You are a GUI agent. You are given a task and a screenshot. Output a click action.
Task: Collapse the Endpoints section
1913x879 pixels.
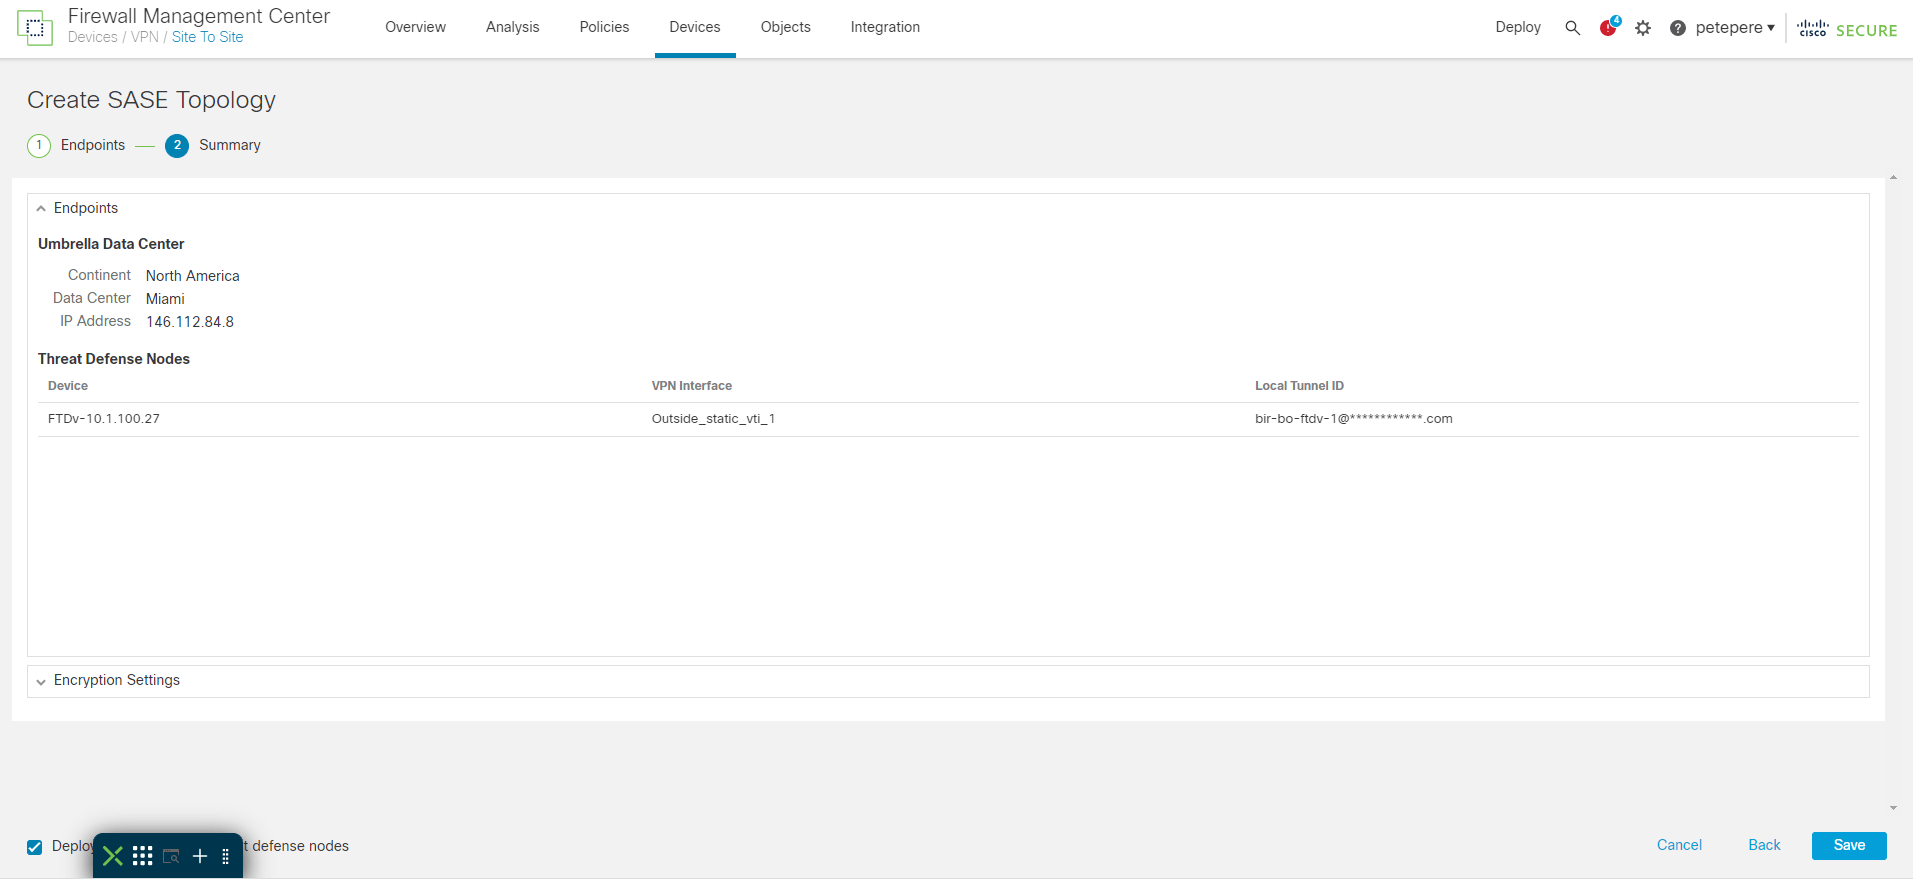(x=41, y=209)
